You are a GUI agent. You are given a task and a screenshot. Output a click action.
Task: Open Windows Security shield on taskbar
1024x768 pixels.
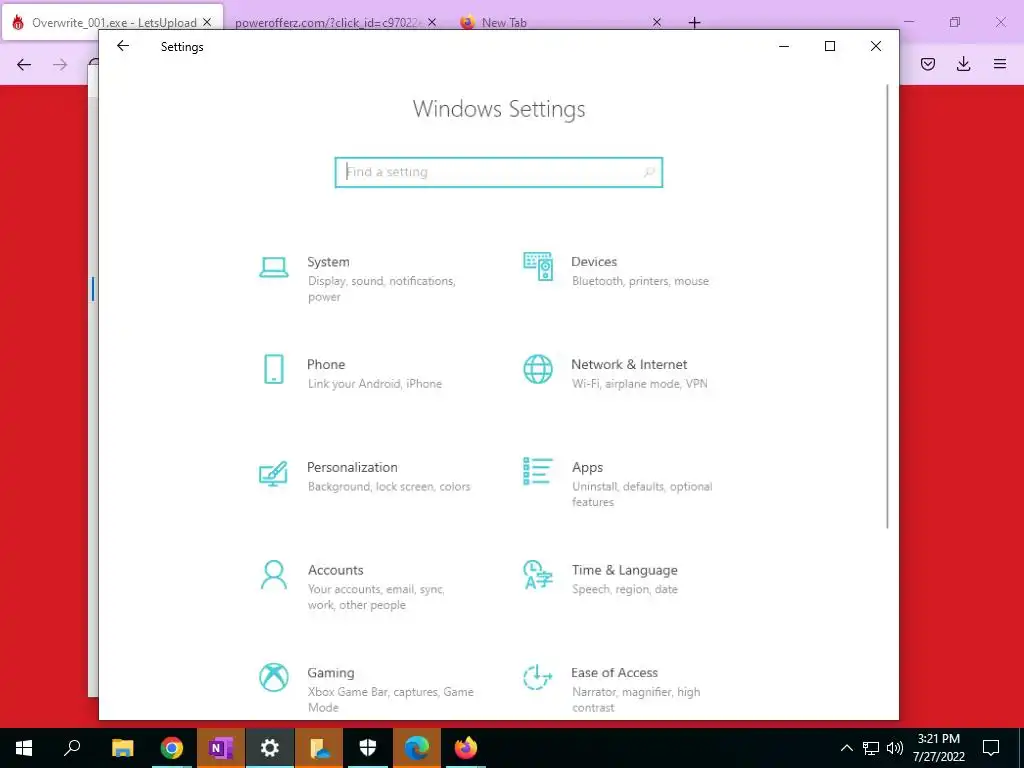point(368,748)
